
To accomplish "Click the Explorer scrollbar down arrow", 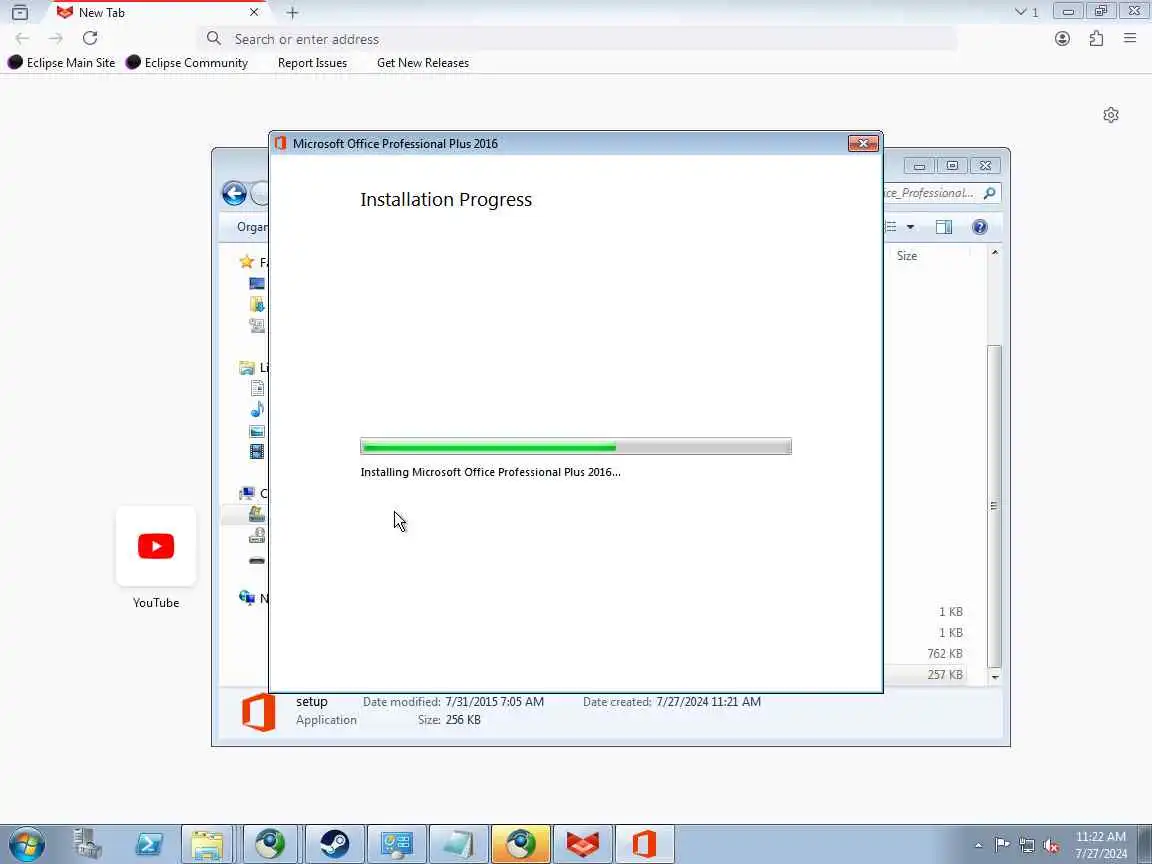I will 995,677.
